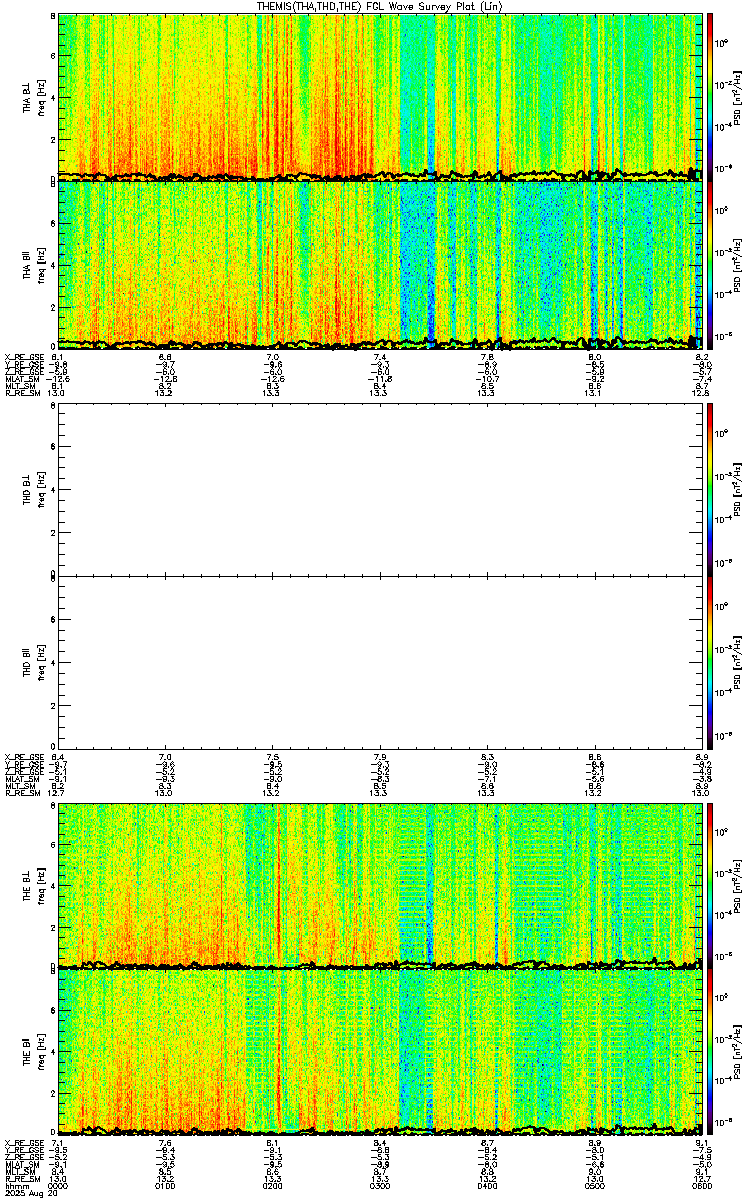Click the THE B∥ spectrogram panel
Viewport: 750px width, 1200px height.
(379, 1053)
